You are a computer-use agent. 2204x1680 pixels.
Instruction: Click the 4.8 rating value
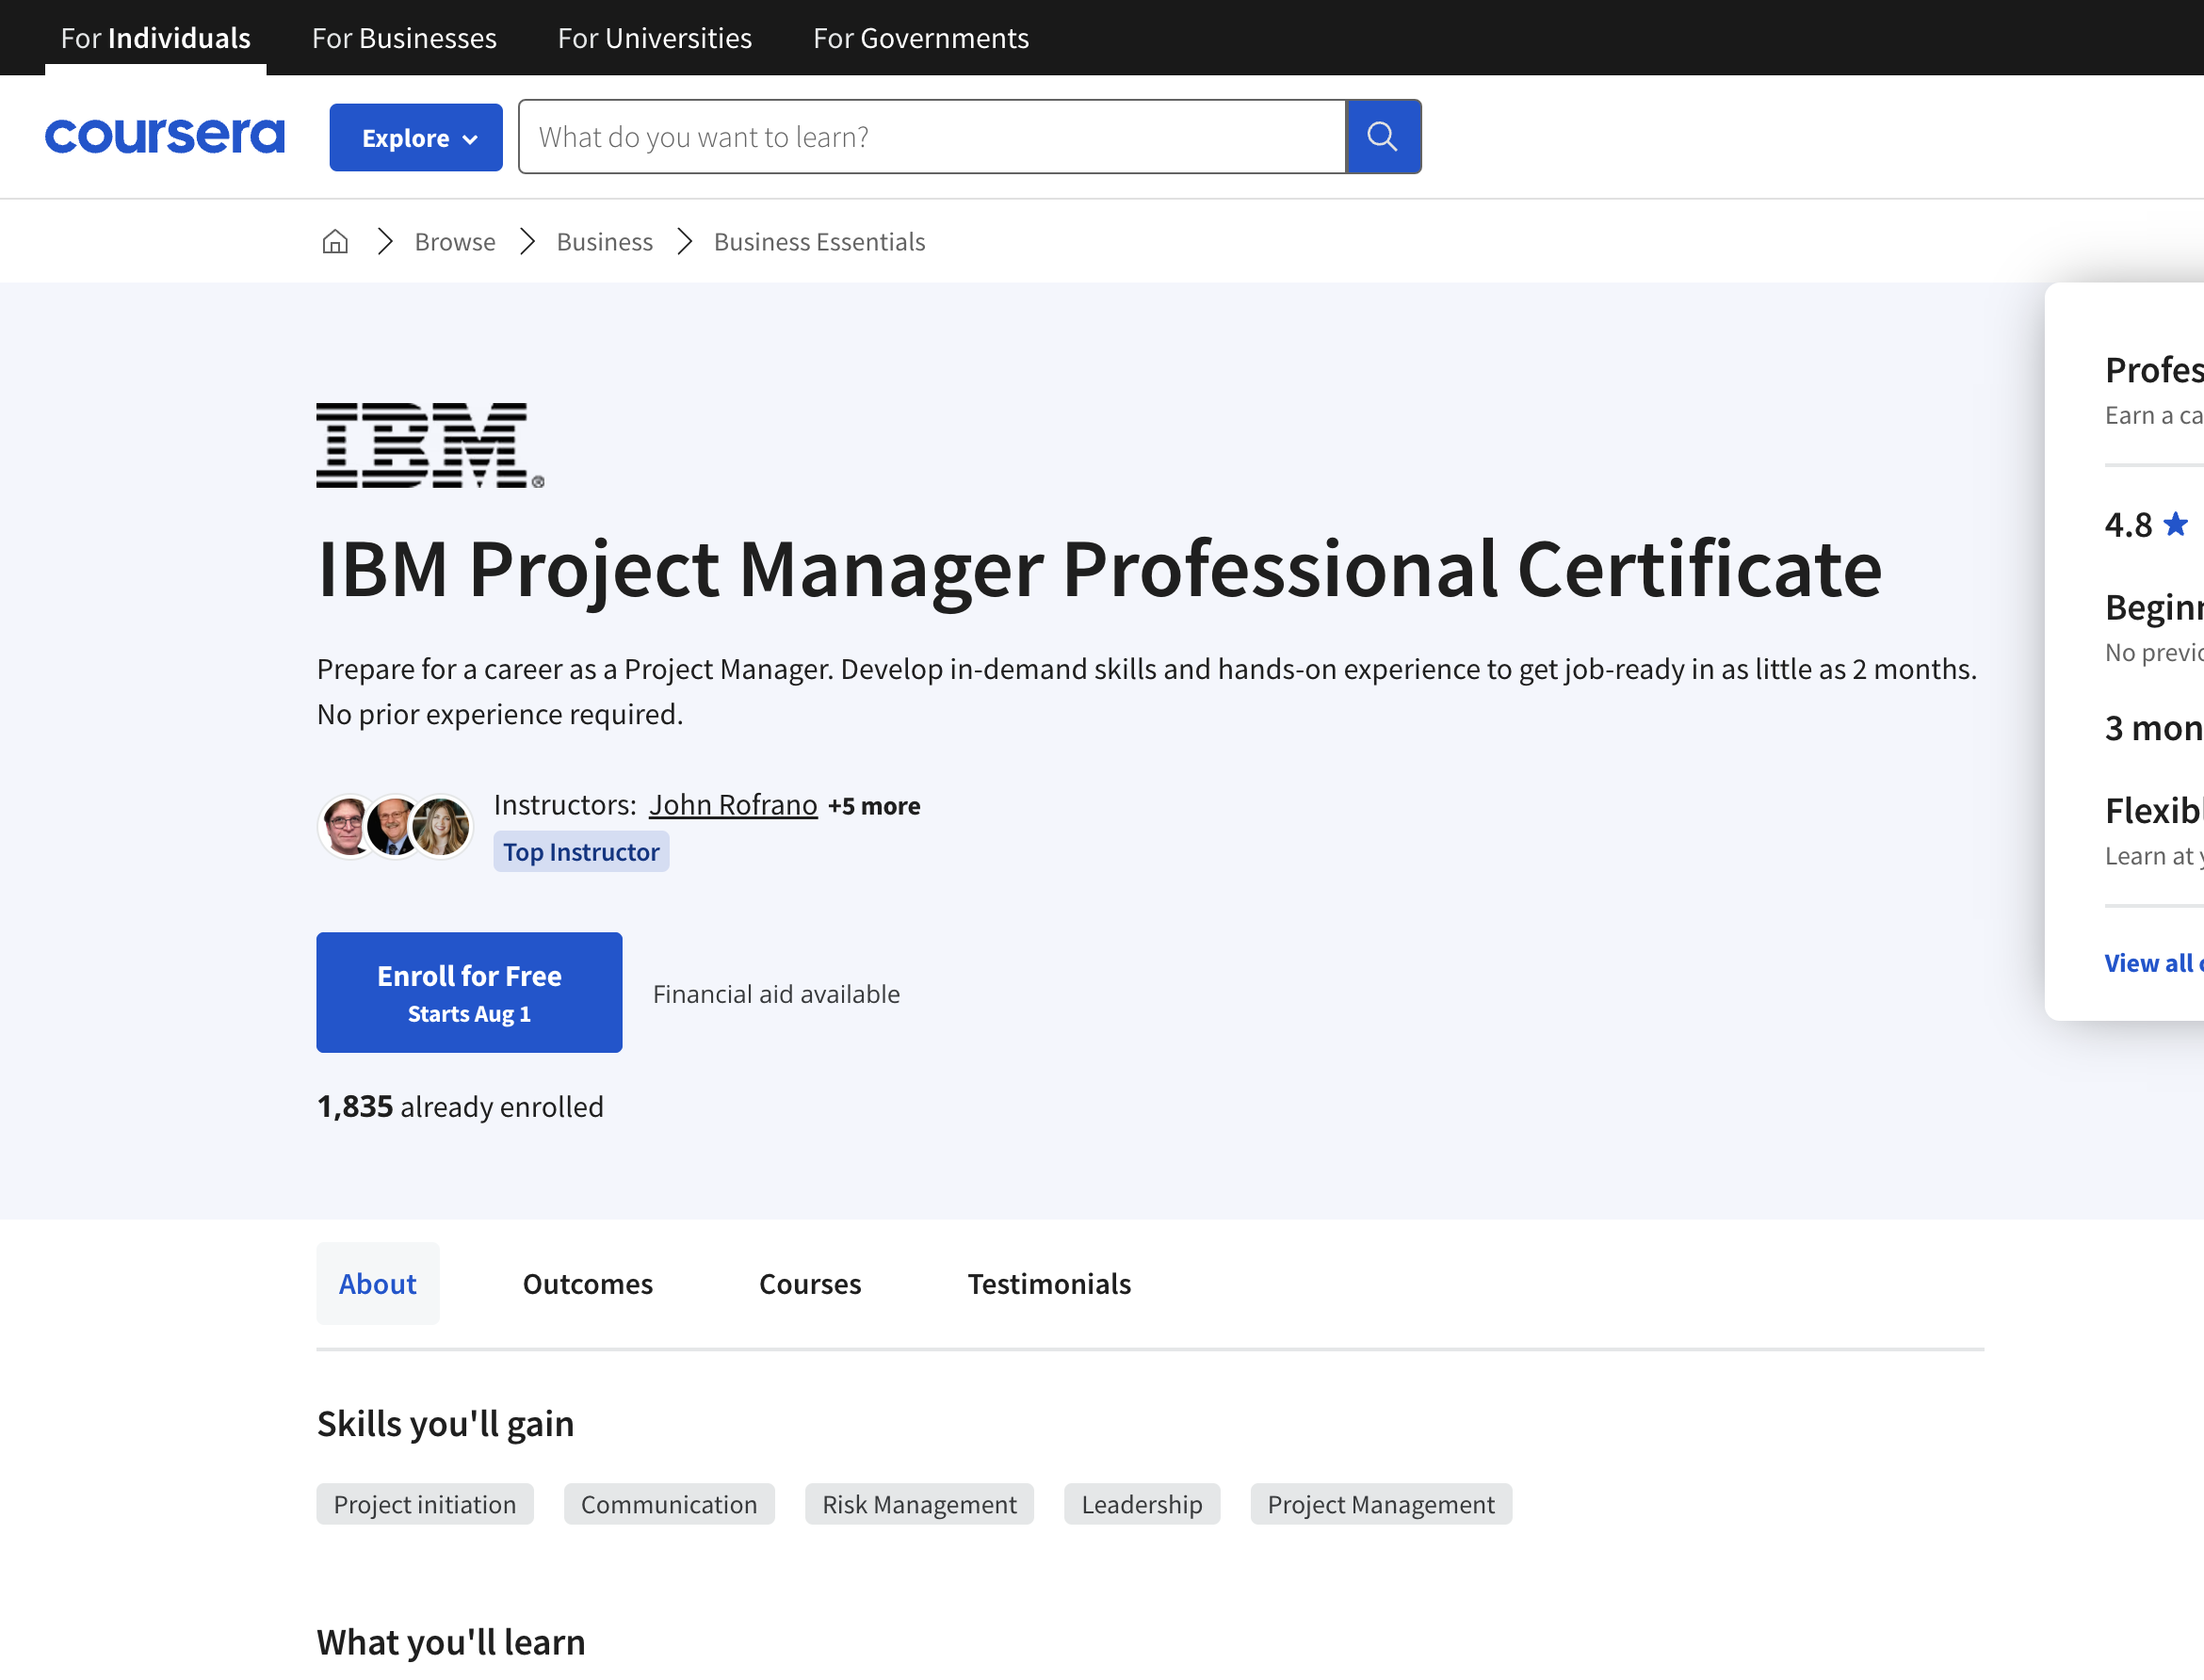(x=2128, y=524)
